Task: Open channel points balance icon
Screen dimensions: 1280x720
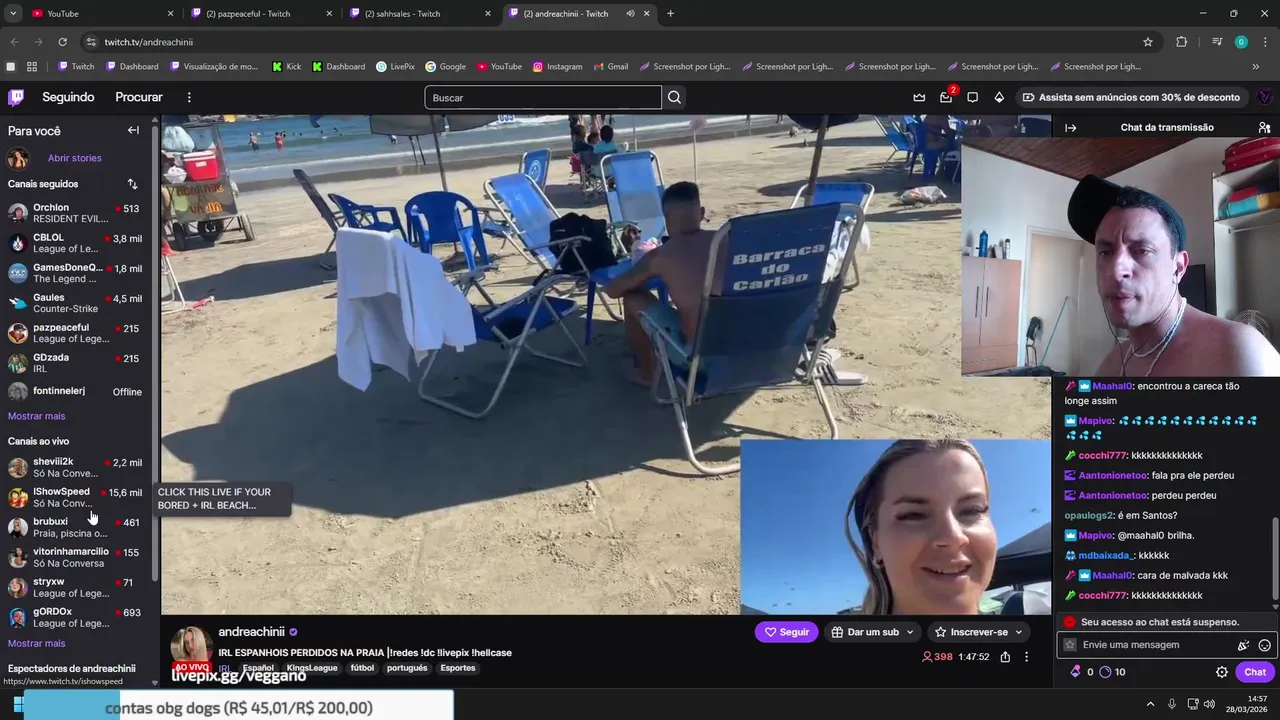Action: tap(1105, 672)
